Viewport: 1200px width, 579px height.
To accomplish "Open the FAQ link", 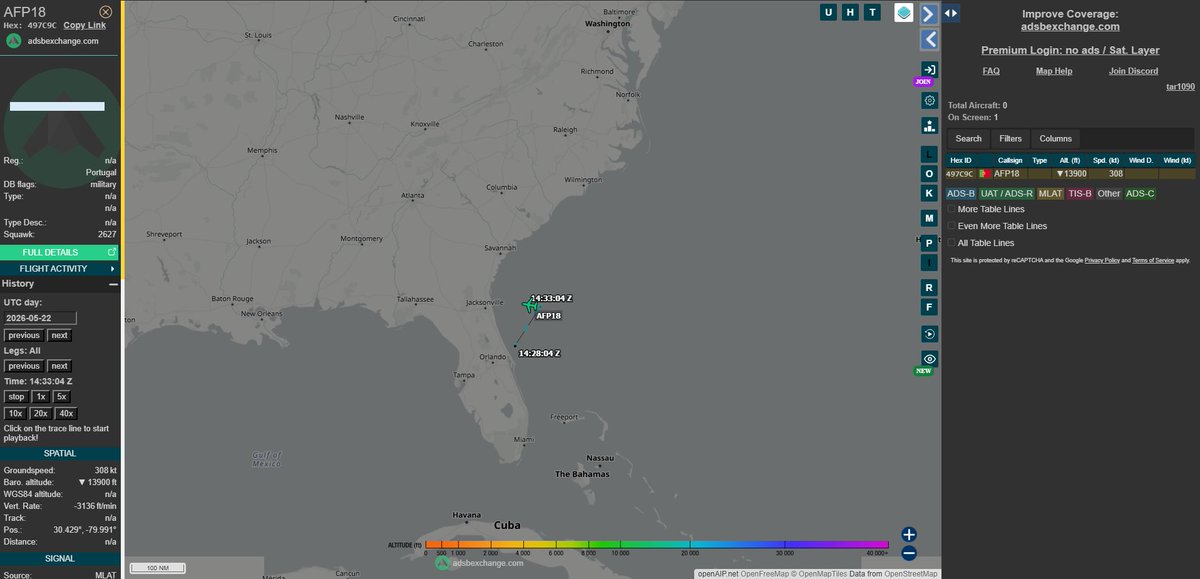I will [991, 71].
